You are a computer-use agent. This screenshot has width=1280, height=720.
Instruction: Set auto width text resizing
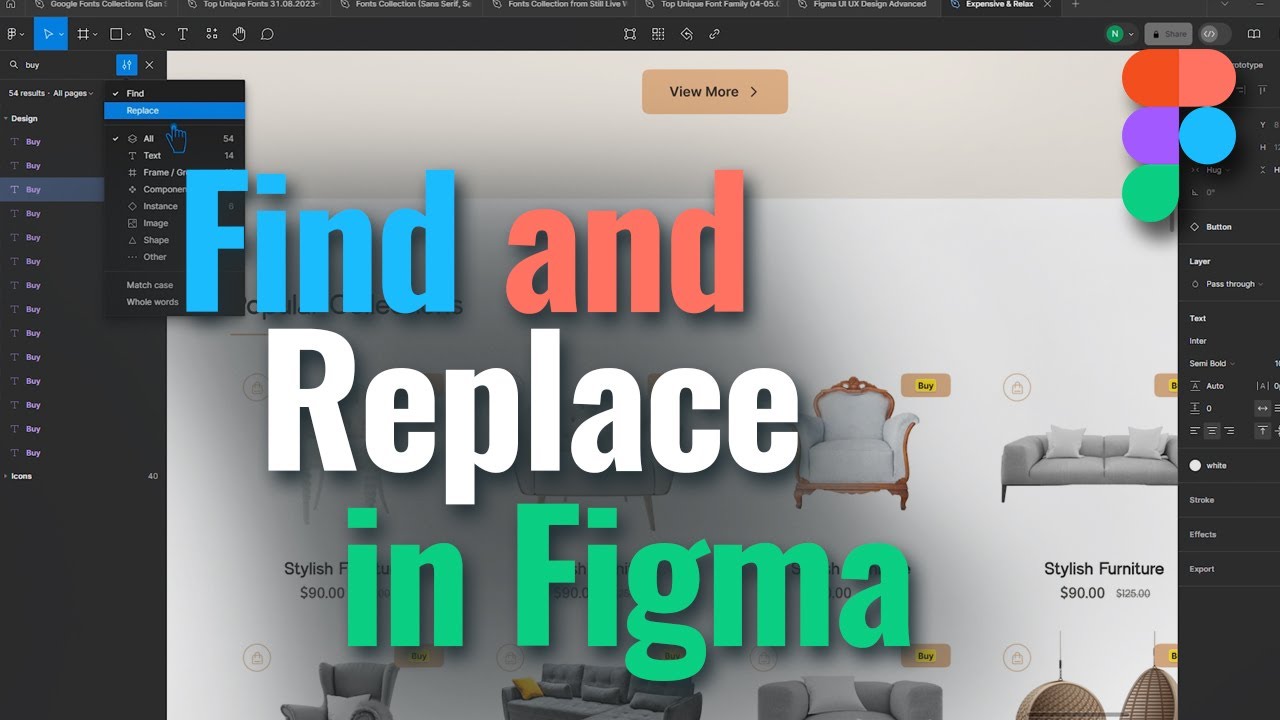[1263, 408]
